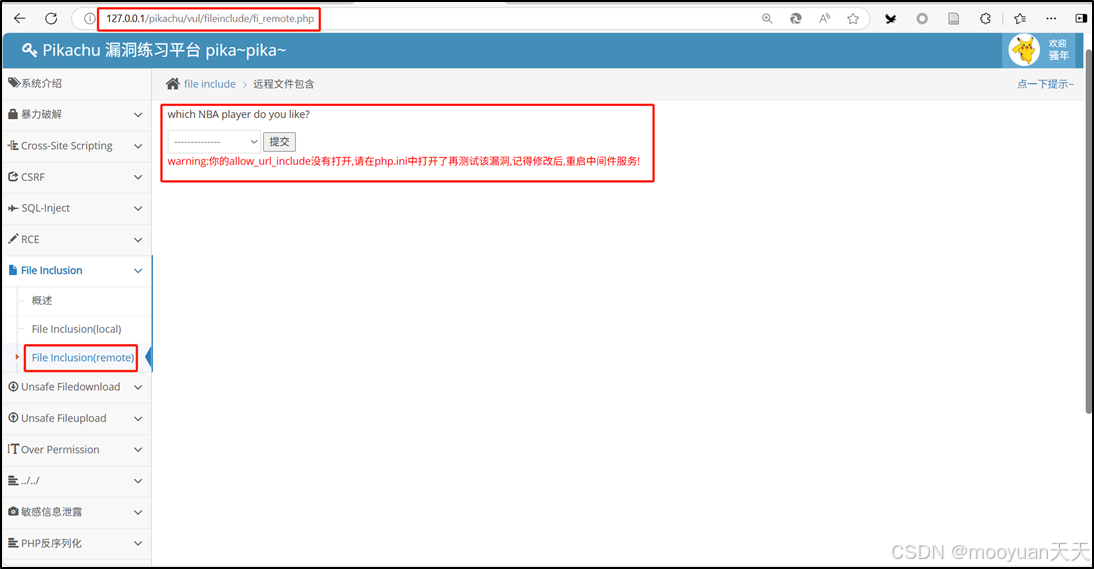The height and width of the screenshot is (569, 1094).
Task: Open 系统介绍 sidebar item
Action: pos(77,83)
